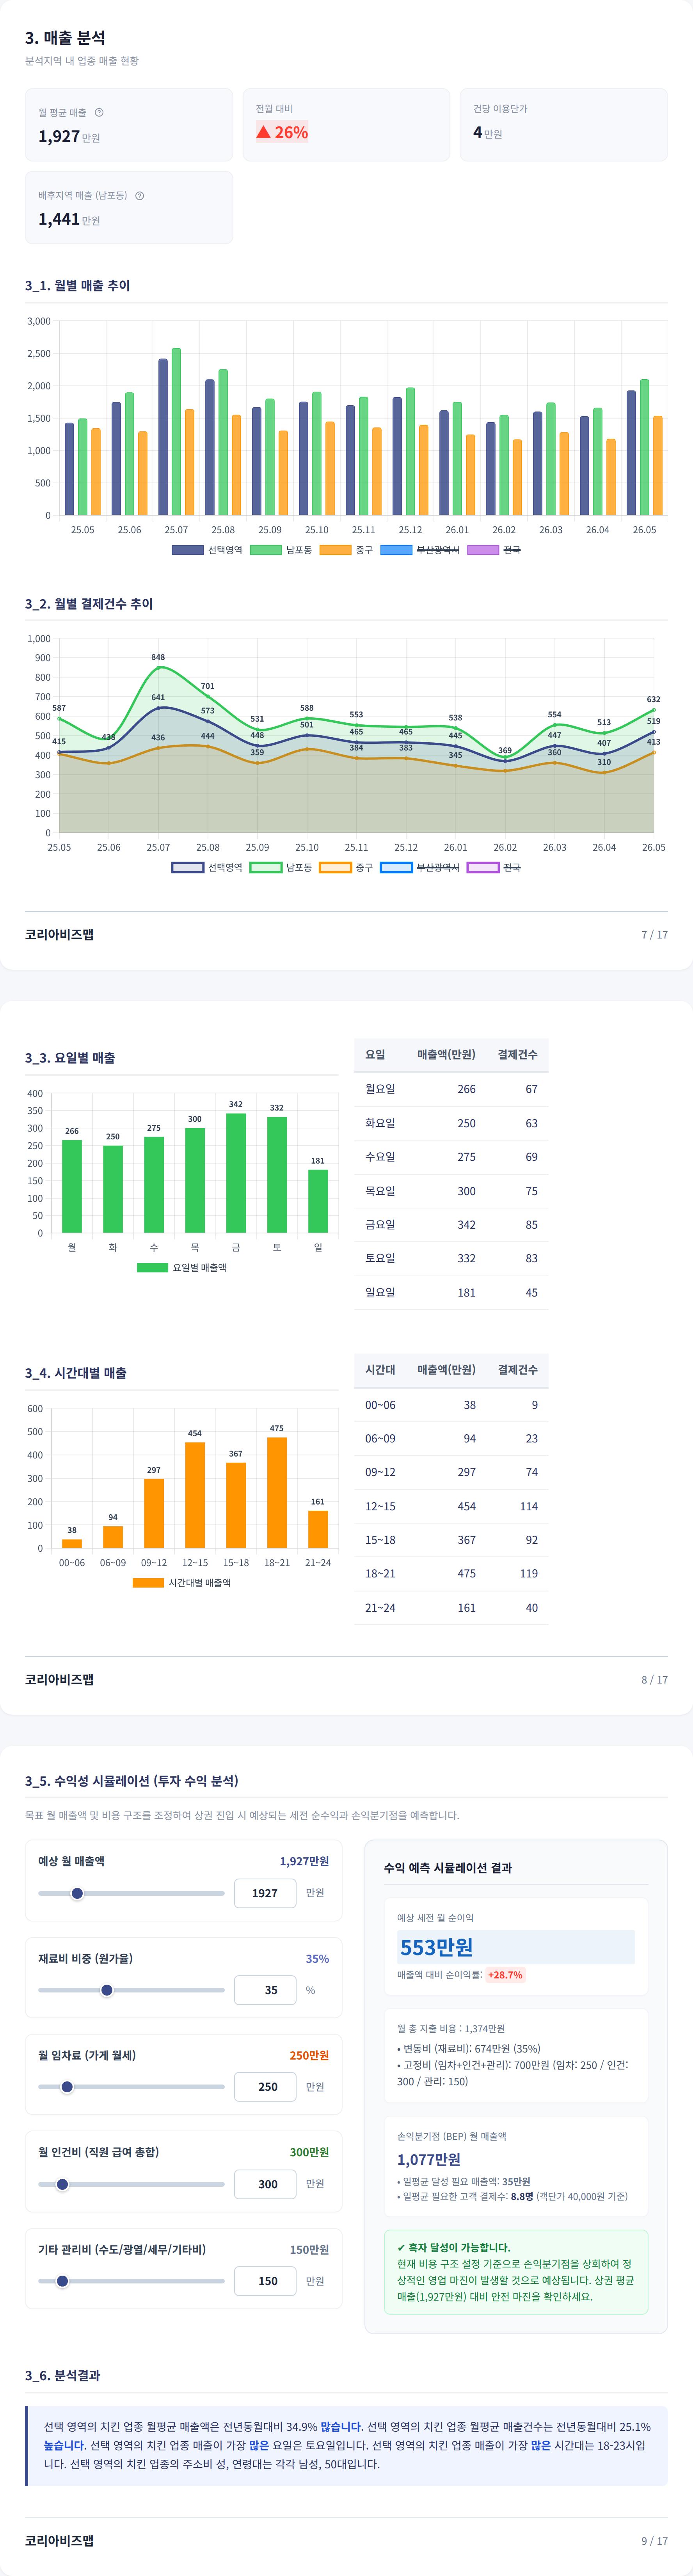Enable 전국 series in payment count line chart
The width and height of the screenshot is (693, 2576).
tap(494, 867)
